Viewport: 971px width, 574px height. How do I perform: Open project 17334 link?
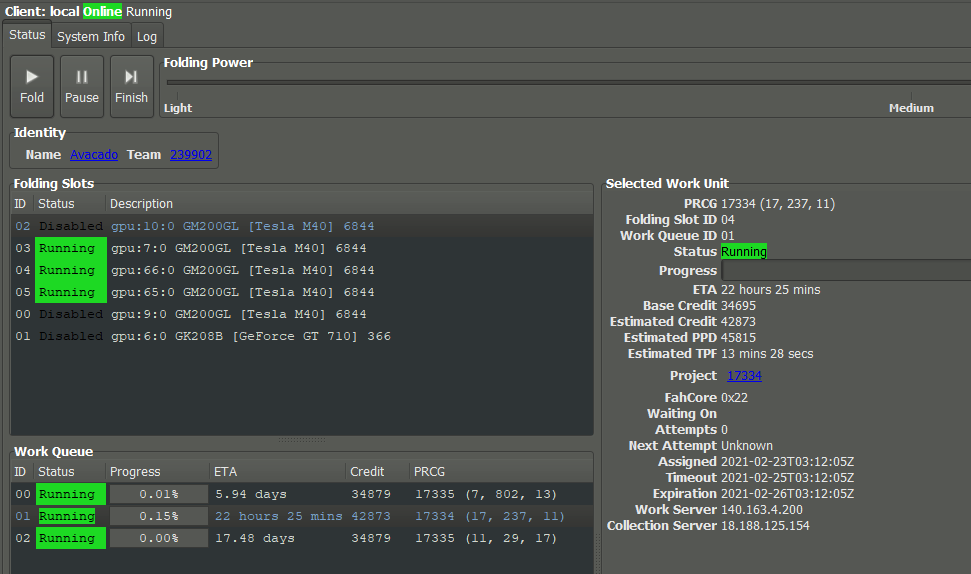[x=744, y=376]
